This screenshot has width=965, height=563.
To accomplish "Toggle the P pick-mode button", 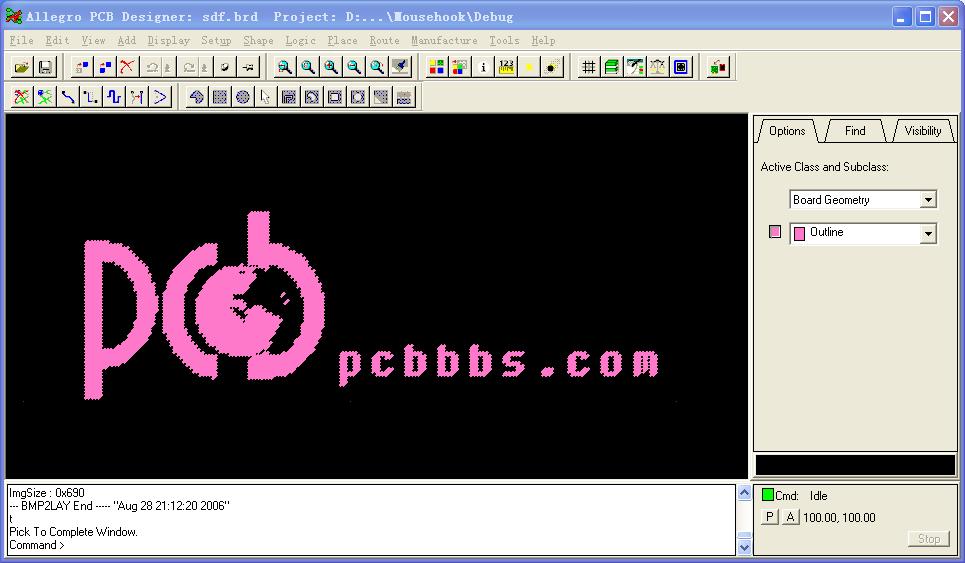I will (x=769, y=517).
